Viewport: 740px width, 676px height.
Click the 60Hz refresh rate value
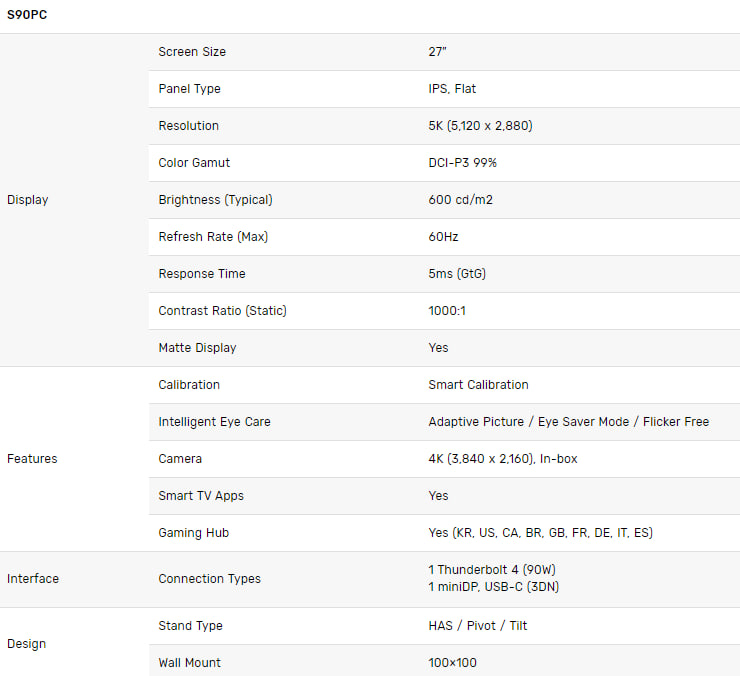tap(443, 237)
